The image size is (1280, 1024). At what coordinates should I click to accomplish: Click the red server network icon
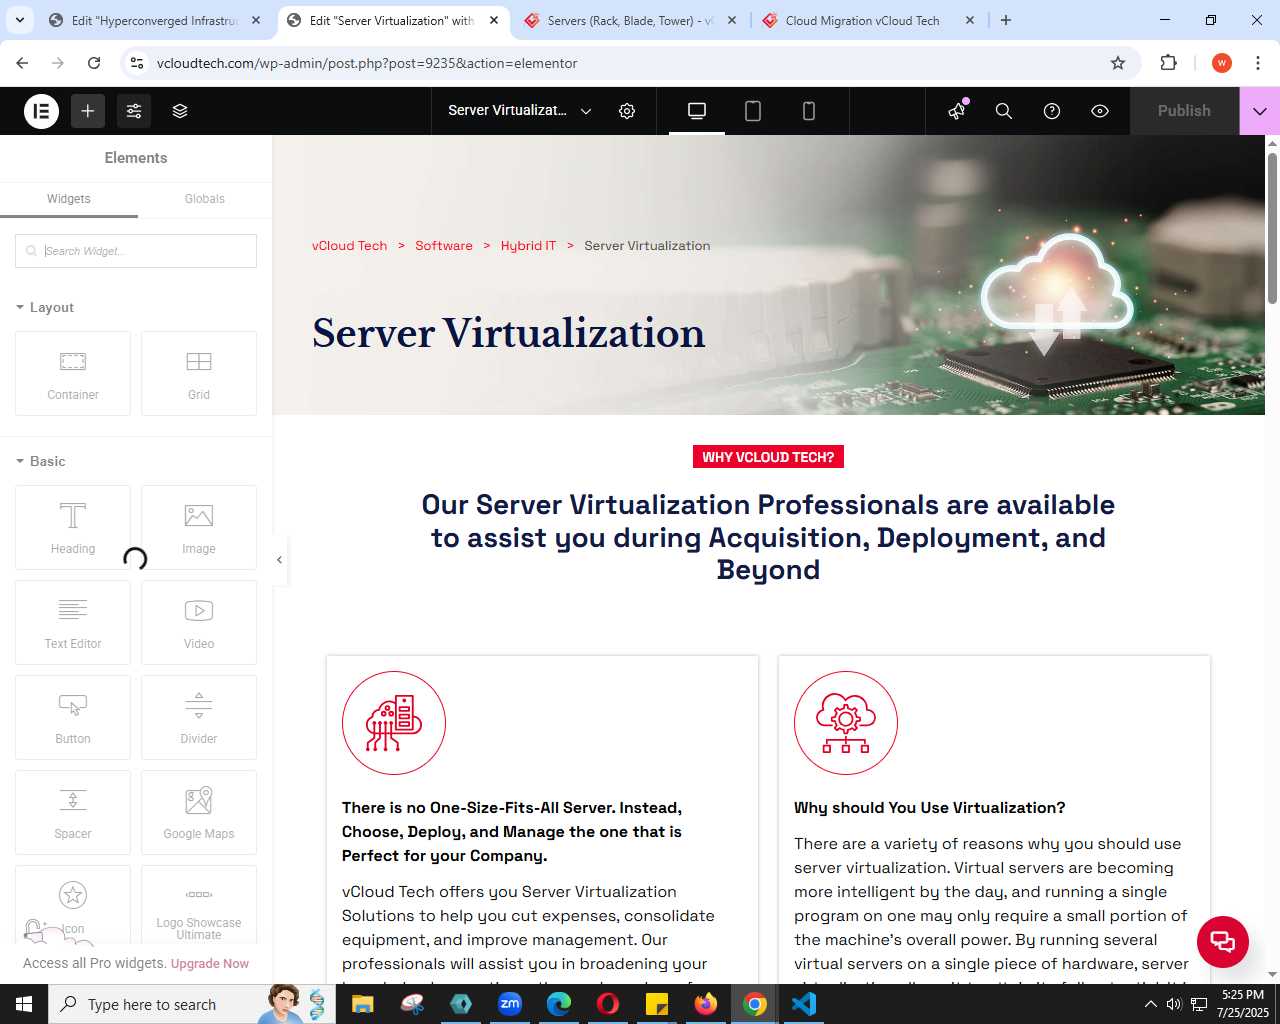coord(394,723)
